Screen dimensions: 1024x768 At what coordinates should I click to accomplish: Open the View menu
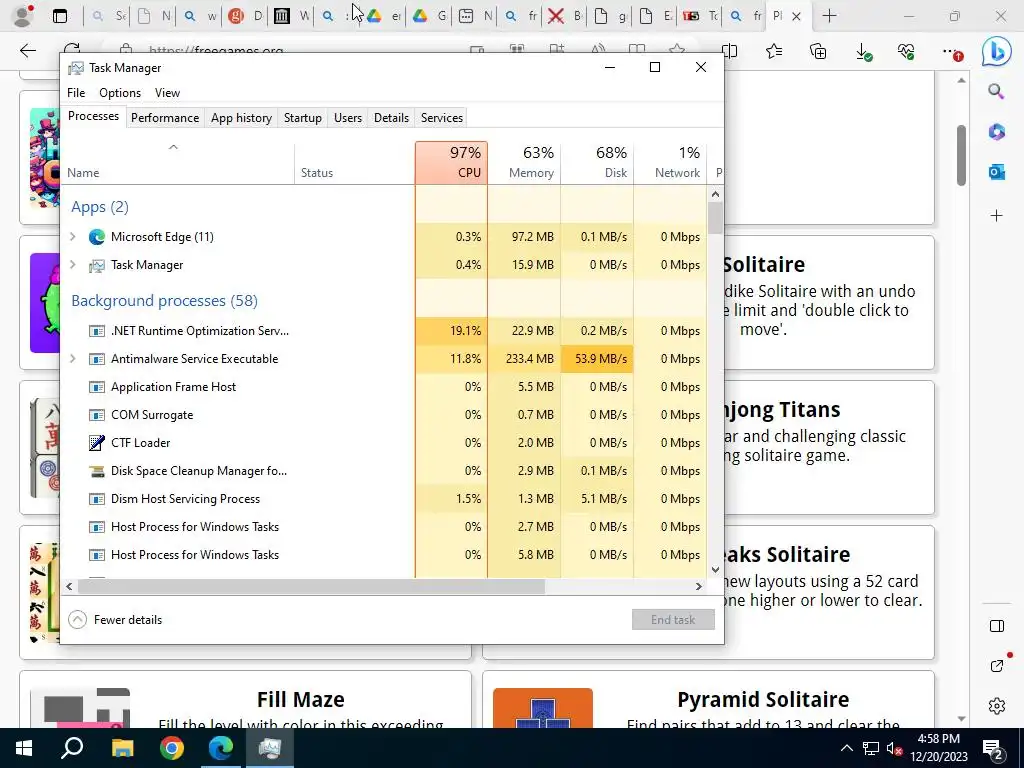pos(167,93)
